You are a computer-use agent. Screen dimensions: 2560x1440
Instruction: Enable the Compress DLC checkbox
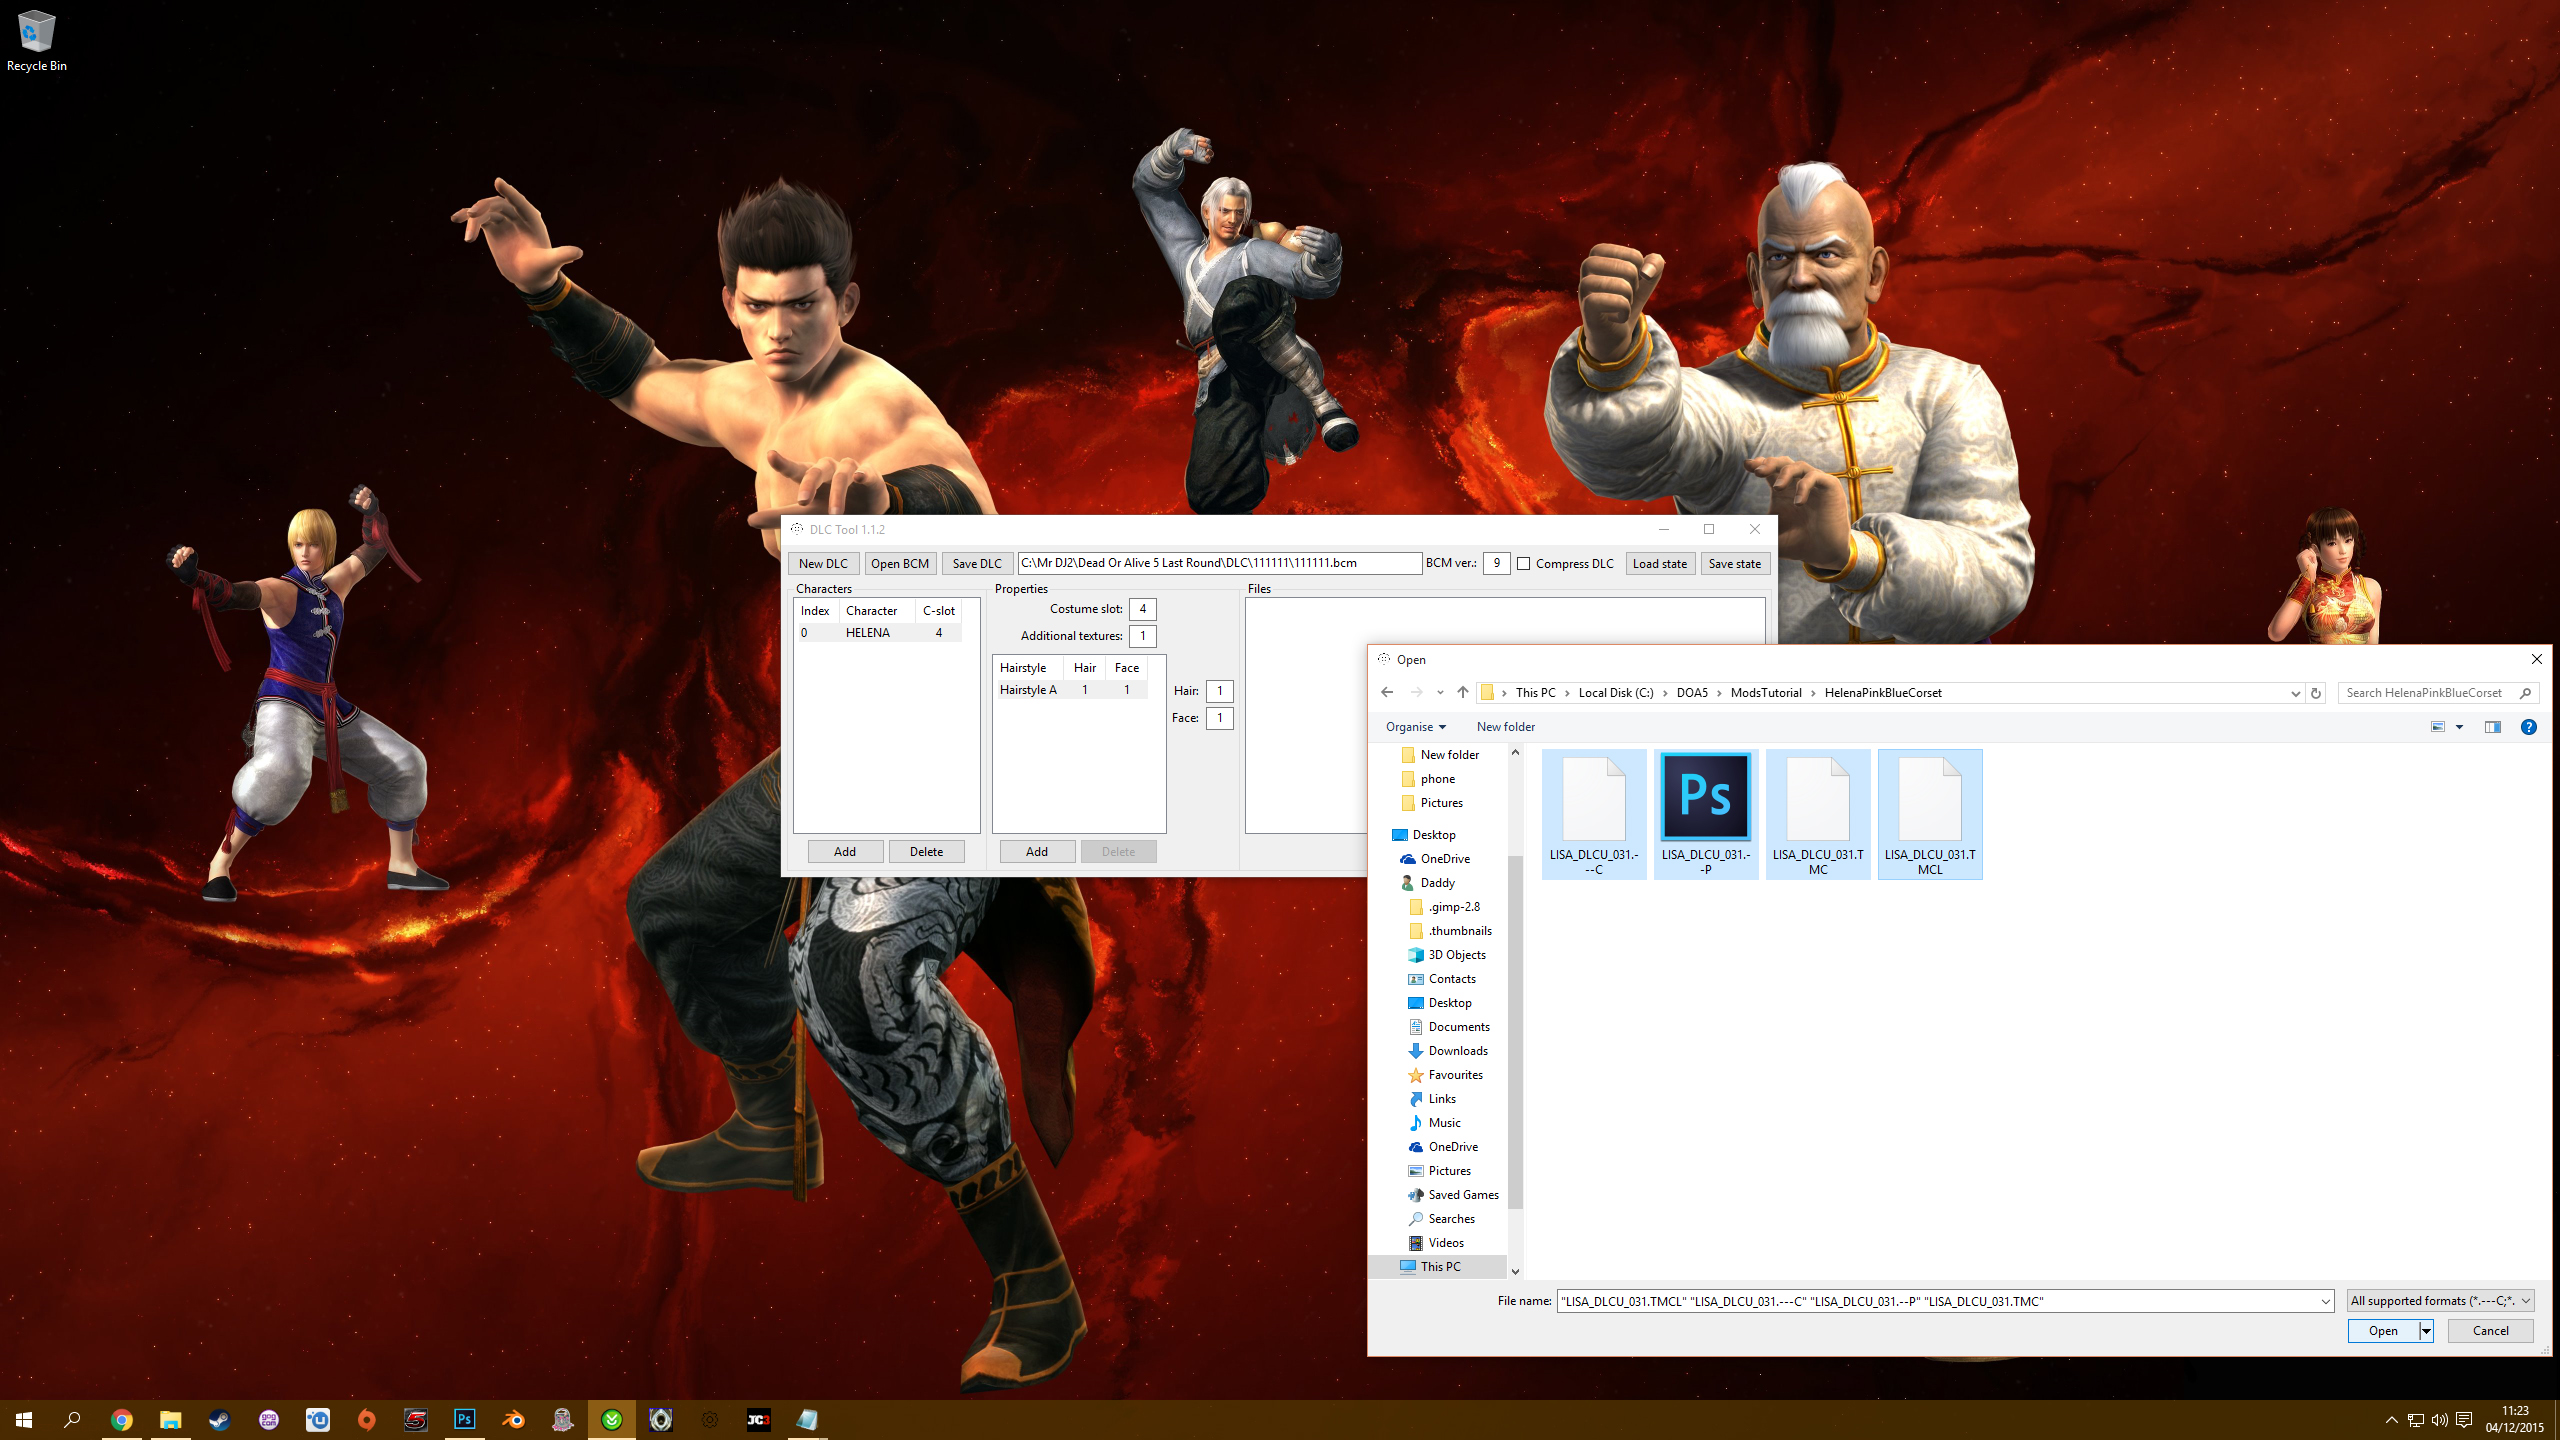point(1524,564)
